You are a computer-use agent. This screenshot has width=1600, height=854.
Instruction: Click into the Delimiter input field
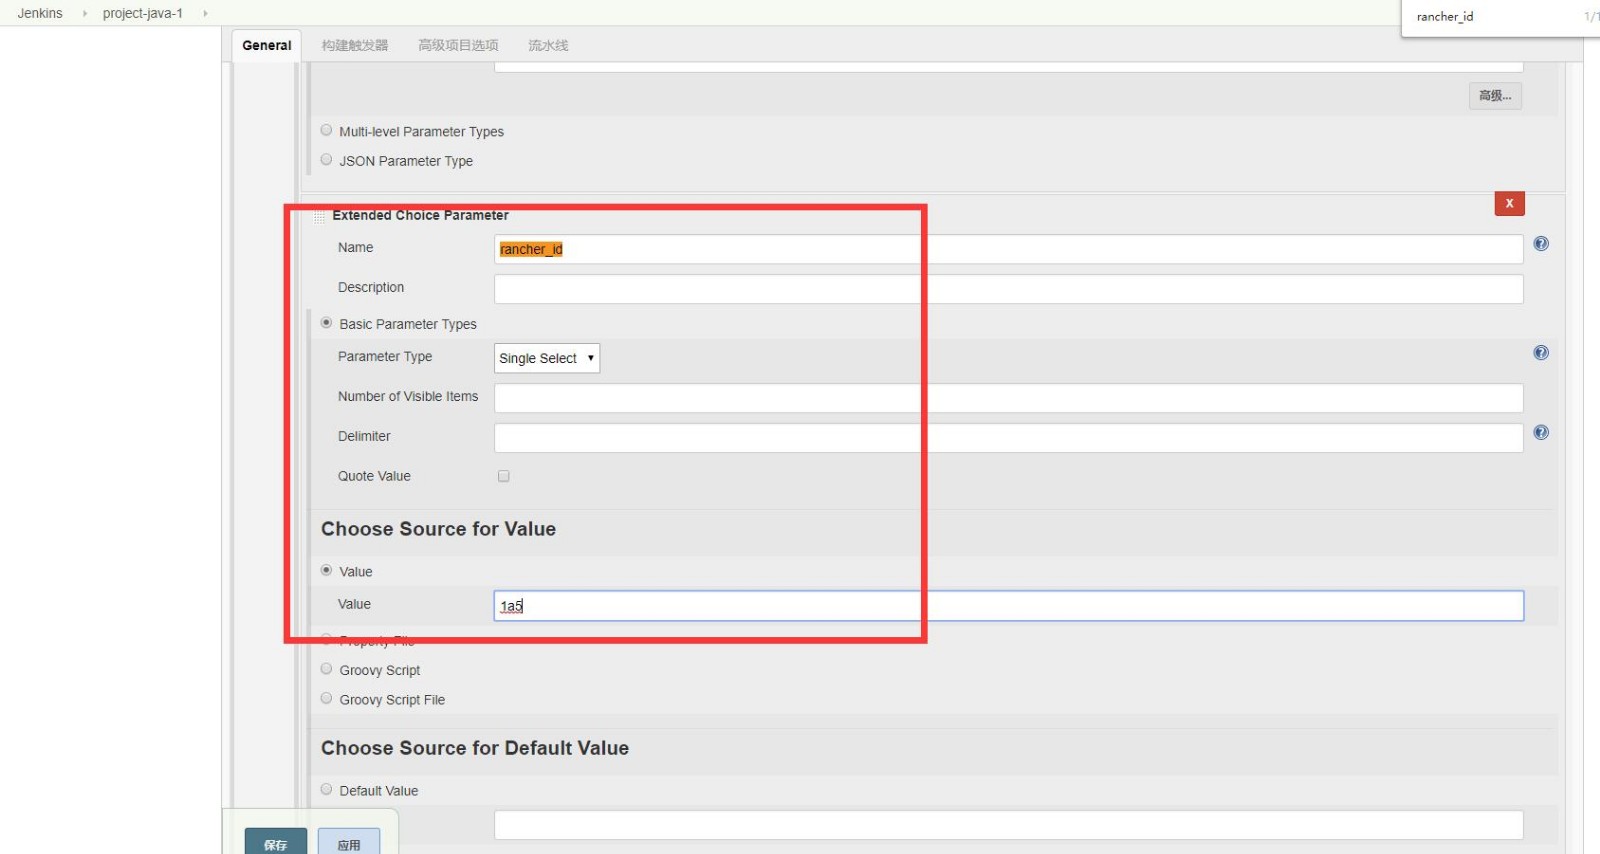tap(1009, 438)
